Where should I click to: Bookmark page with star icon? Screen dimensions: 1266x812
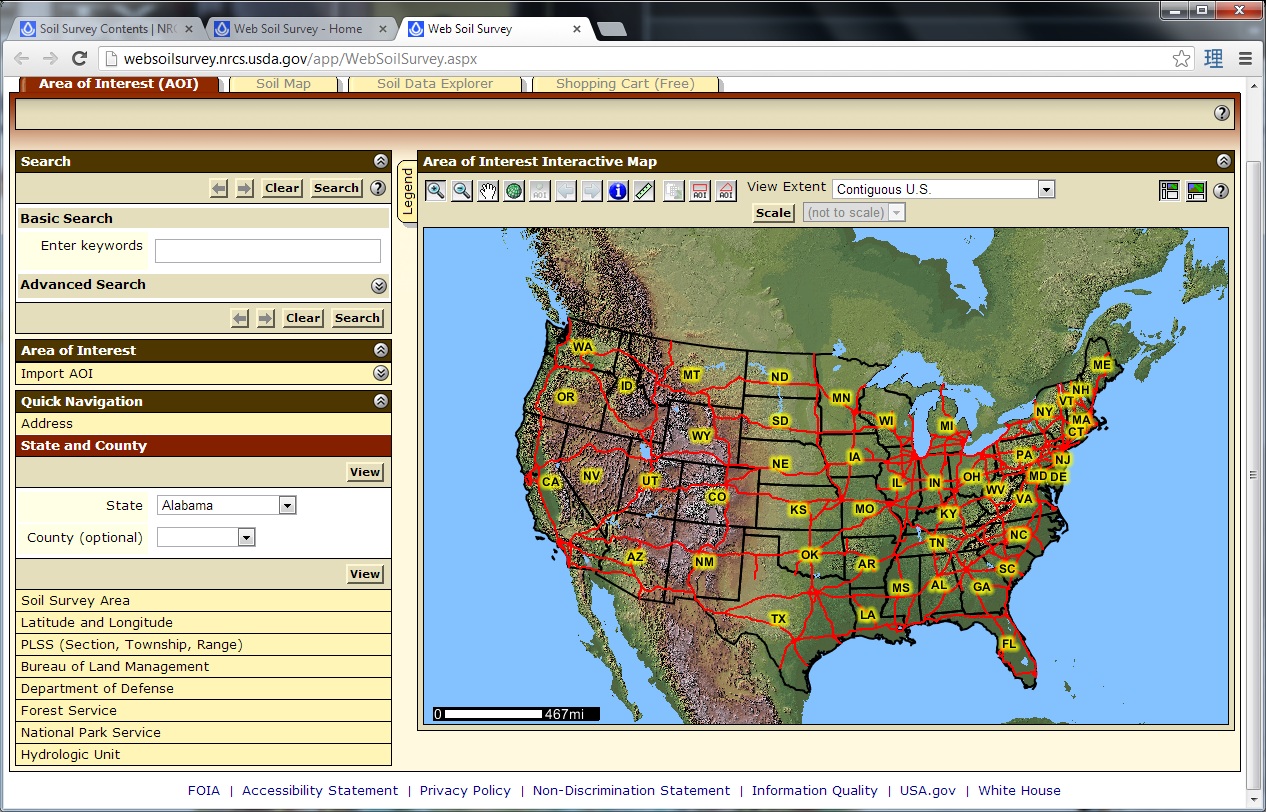click(x=1182, y=59)
